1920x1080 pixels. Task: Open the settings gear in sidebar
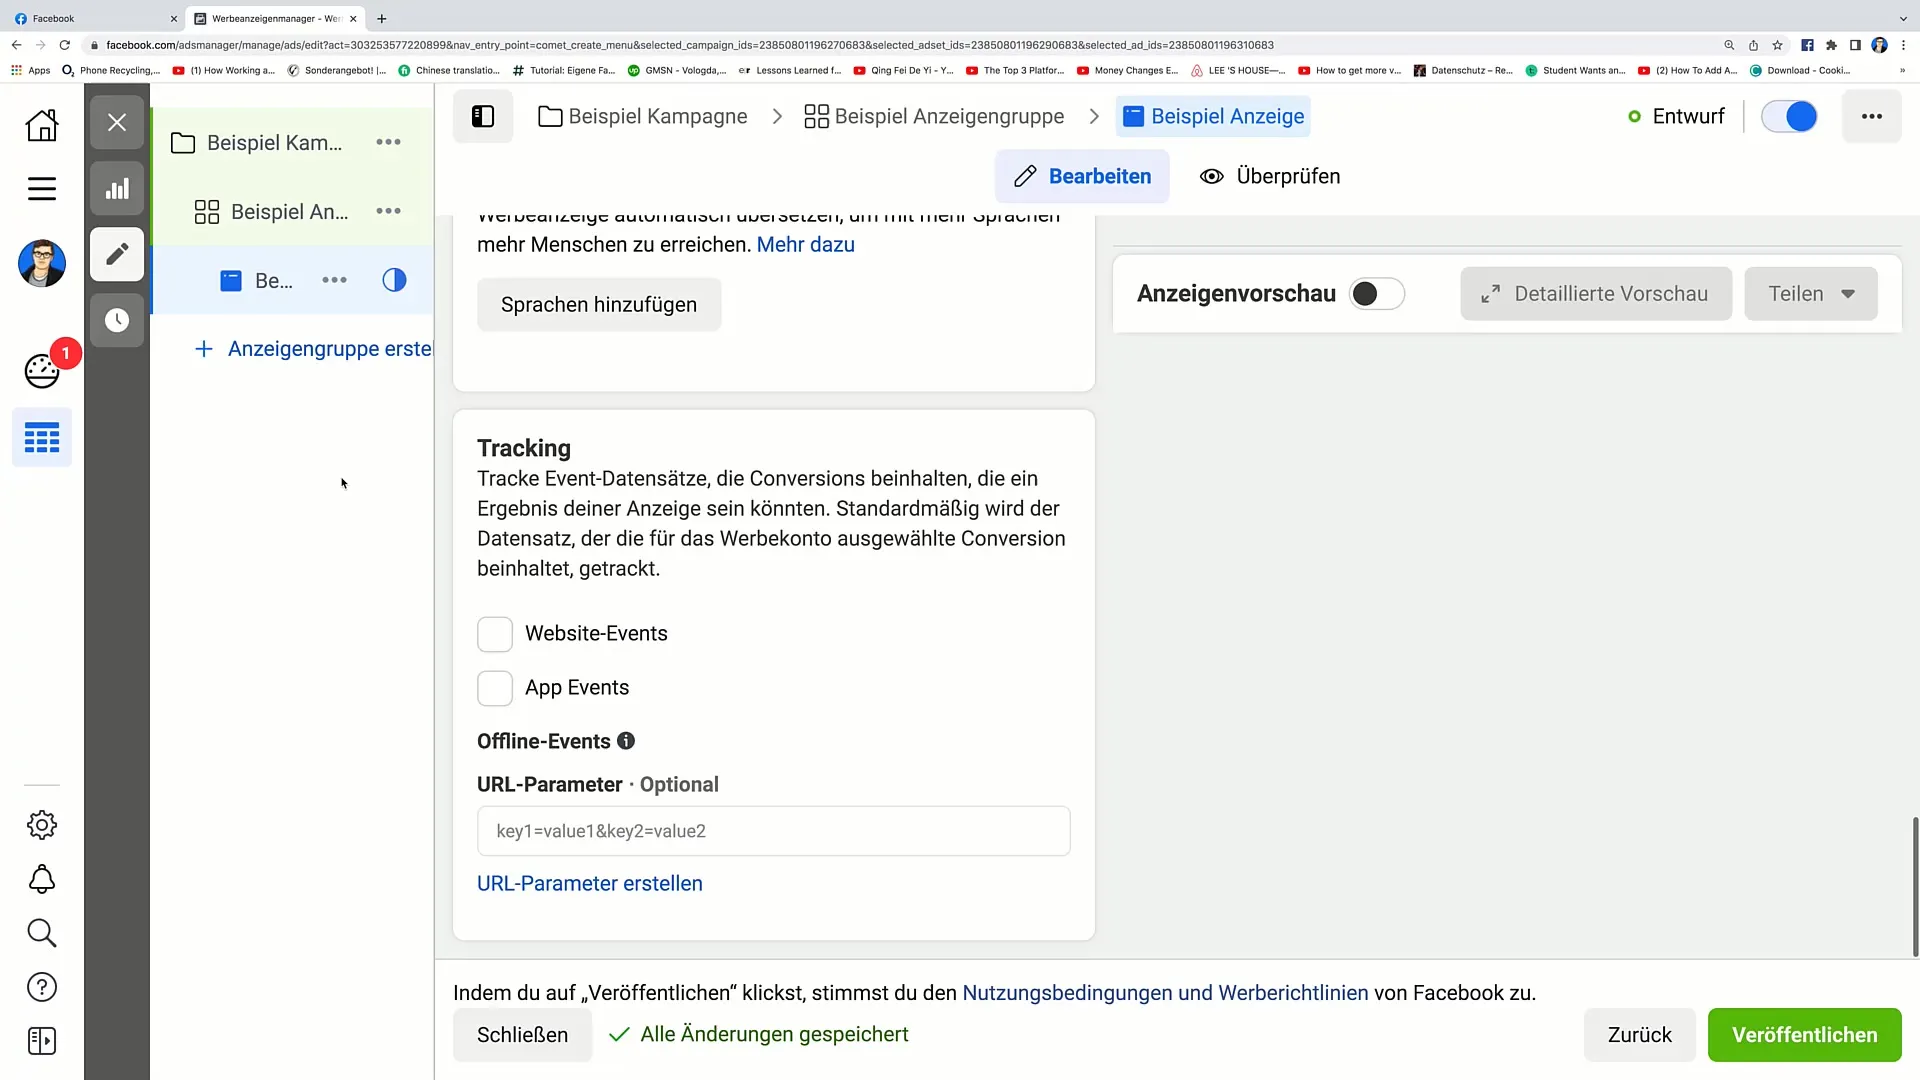42,825
